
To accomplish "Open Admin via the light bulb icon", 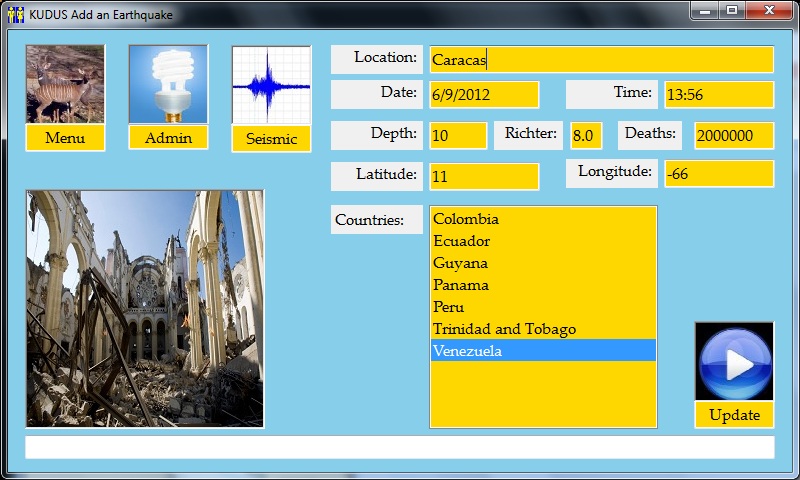I will pos(168,84).
